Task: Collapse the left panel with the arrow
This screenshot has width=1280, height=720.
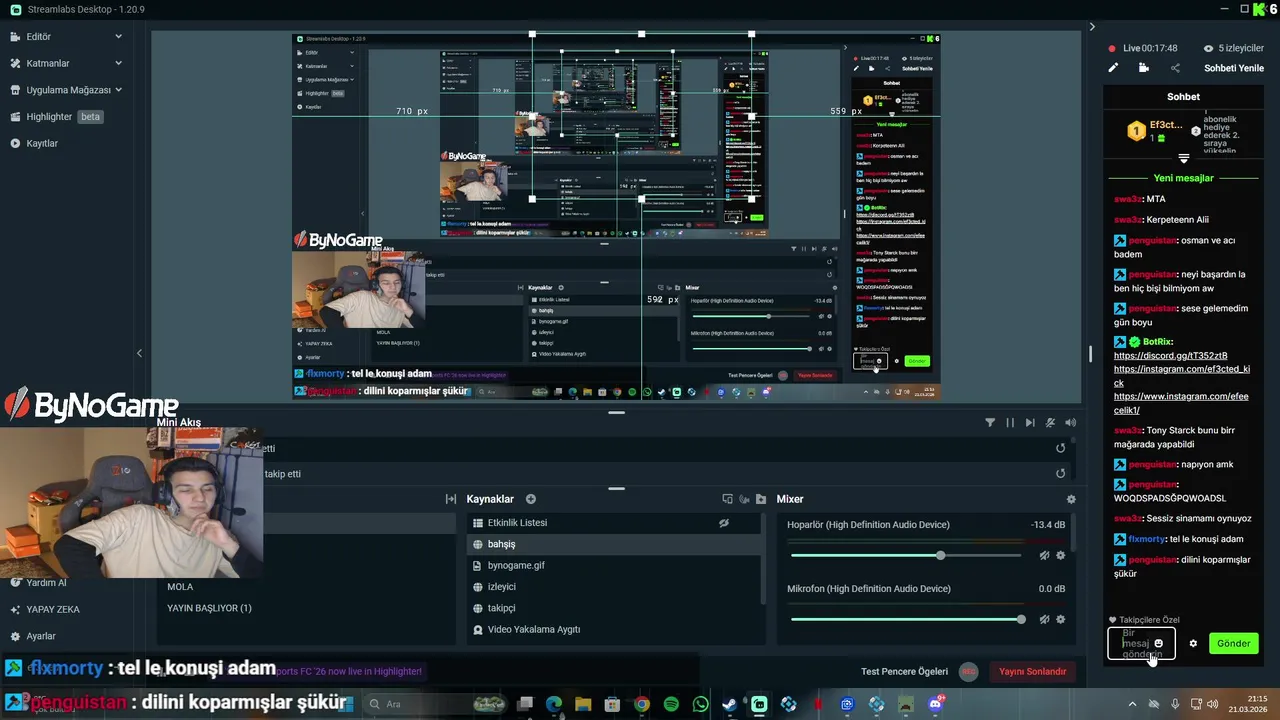Action: 139,353
